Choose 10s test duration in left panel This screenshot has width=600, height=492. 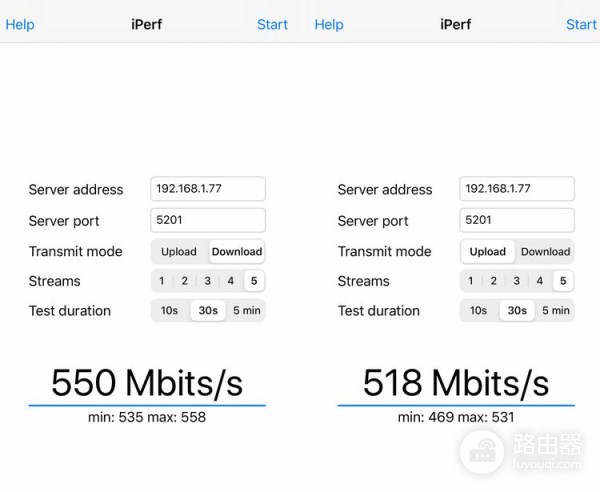[170, 311]
